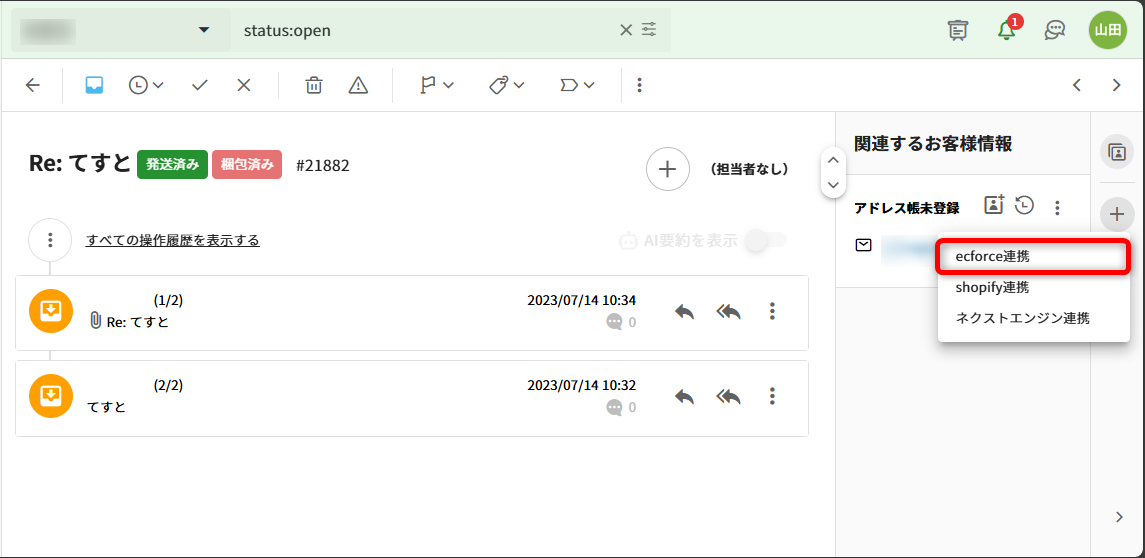Click the back arrow in toolbar
The height and width of the screenshot is (558, 1145).
point(33,85)
